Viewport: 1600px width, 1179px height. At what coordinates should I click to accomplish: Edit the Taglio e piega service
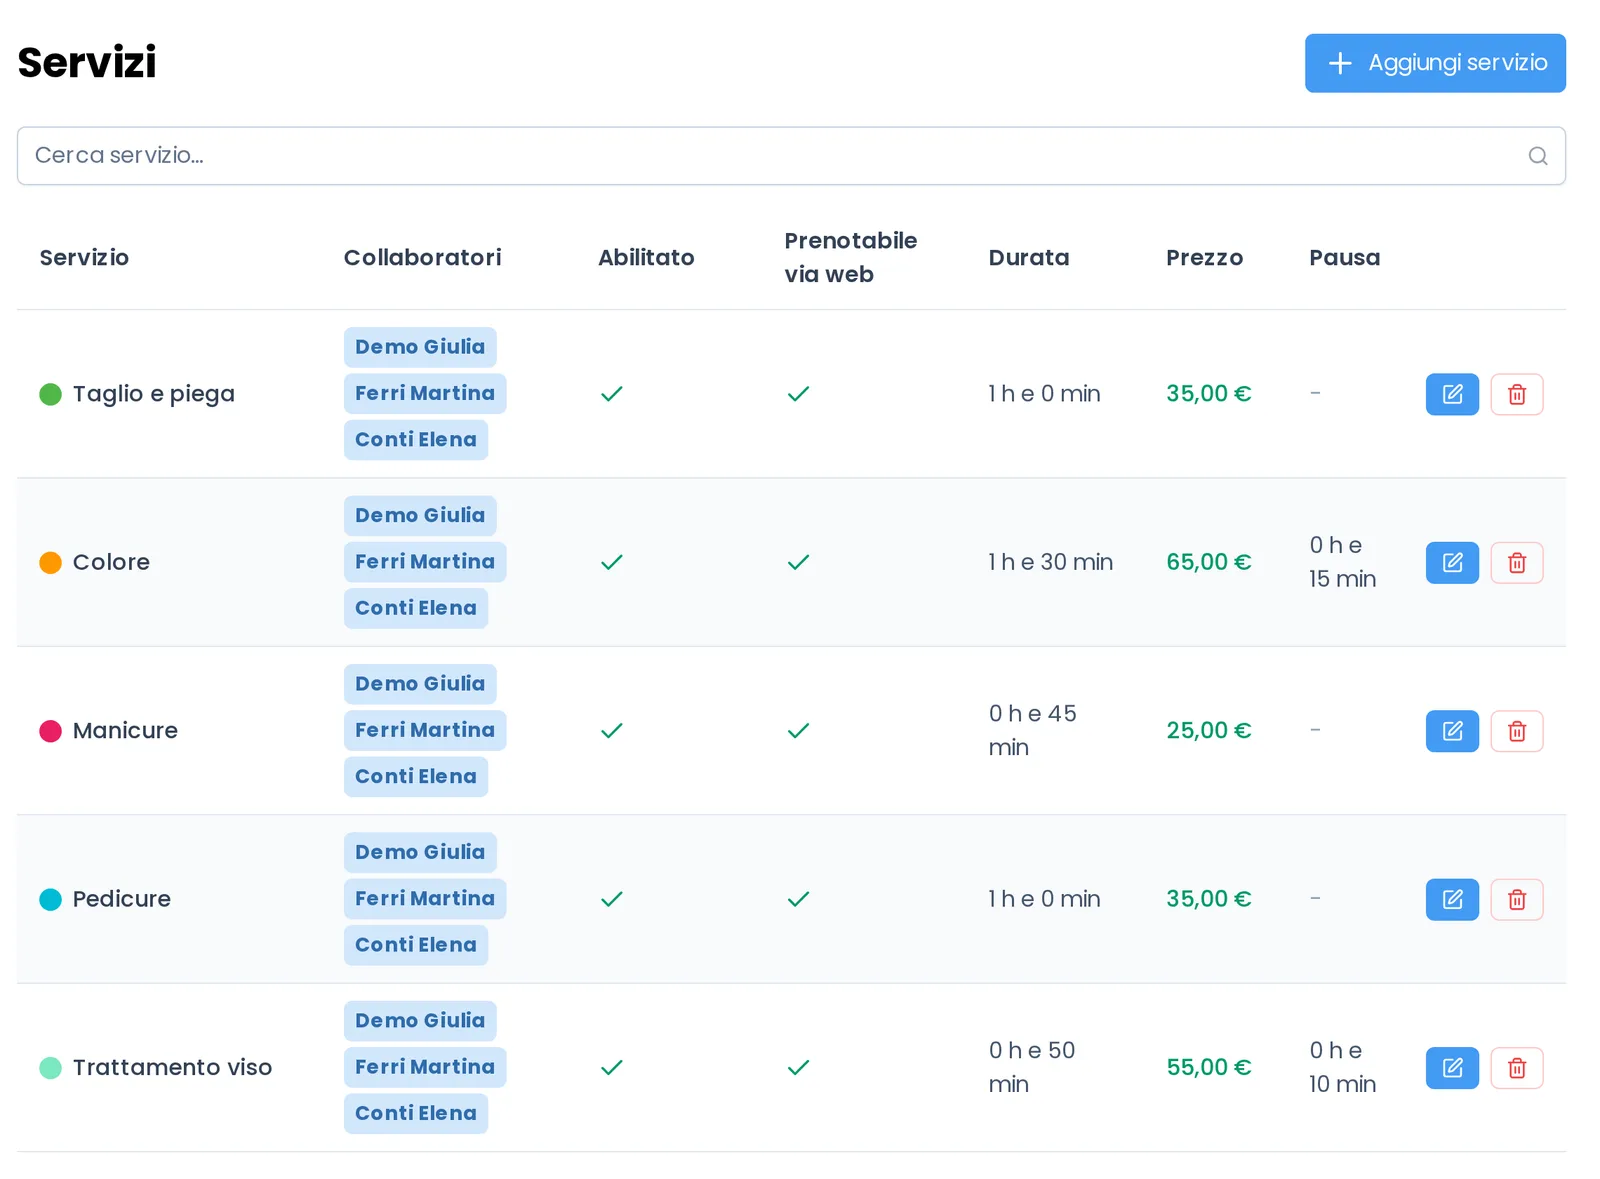coord(1452,394)
